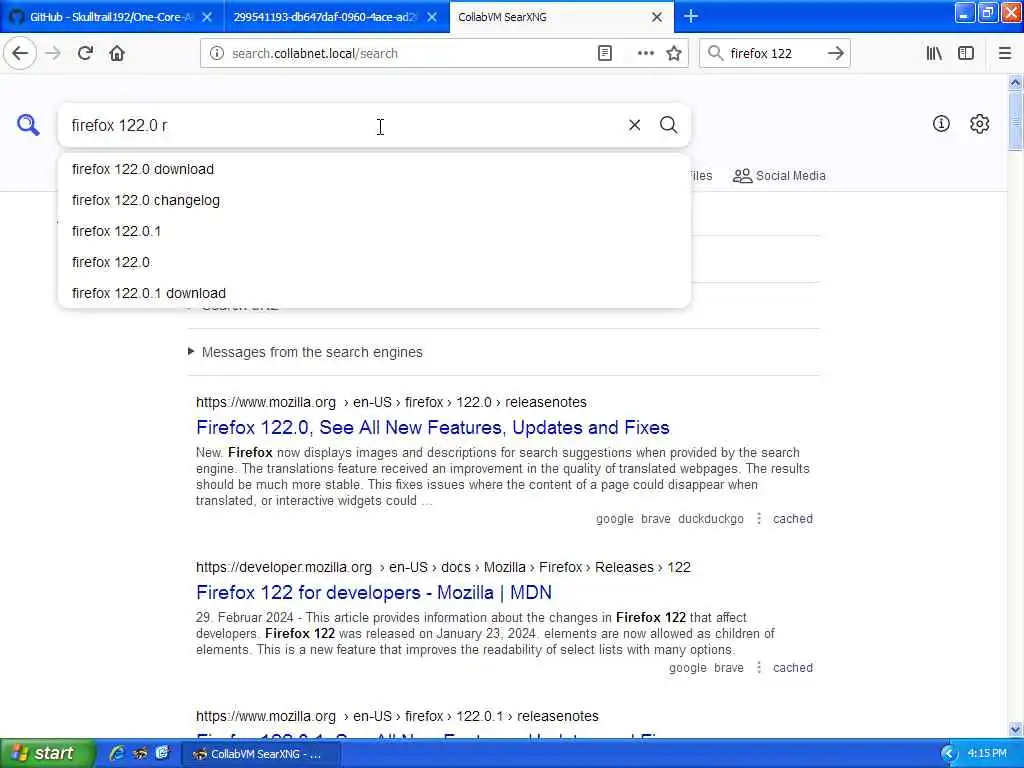Viewport: 1024px width, 768px height.
Task: Click the mozilla.org 122.0.1 releasenotes URL
Action: click(397, 716)
